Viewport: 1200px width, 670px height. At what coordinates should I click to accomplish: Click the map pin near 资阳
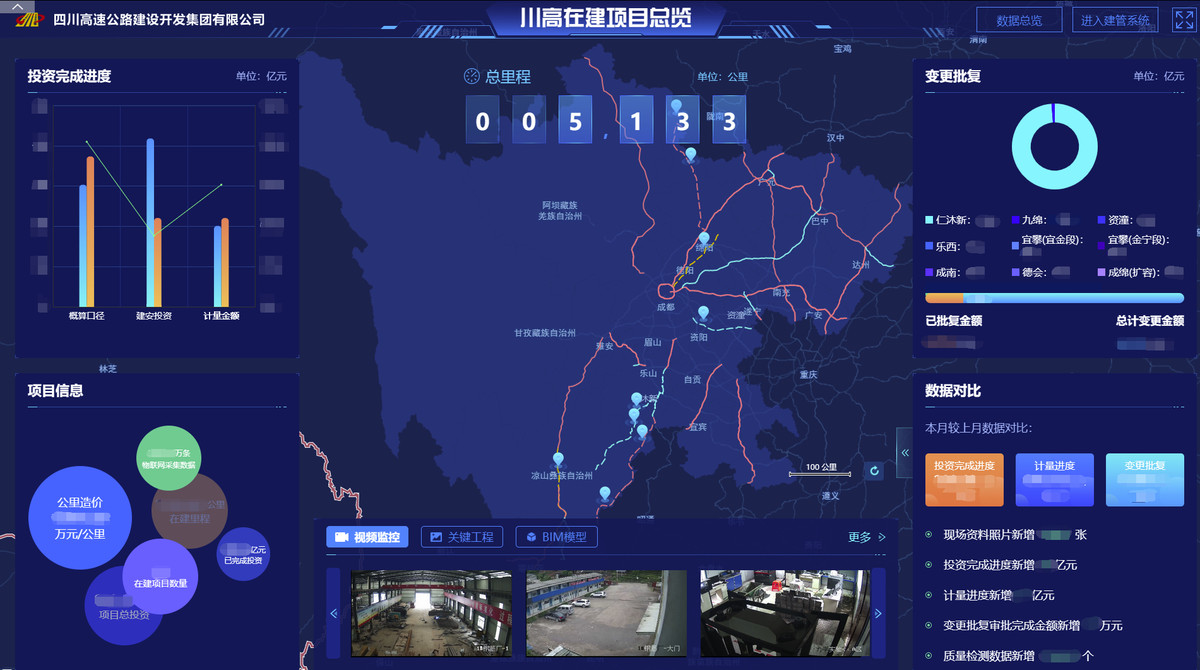coord(704,314)
